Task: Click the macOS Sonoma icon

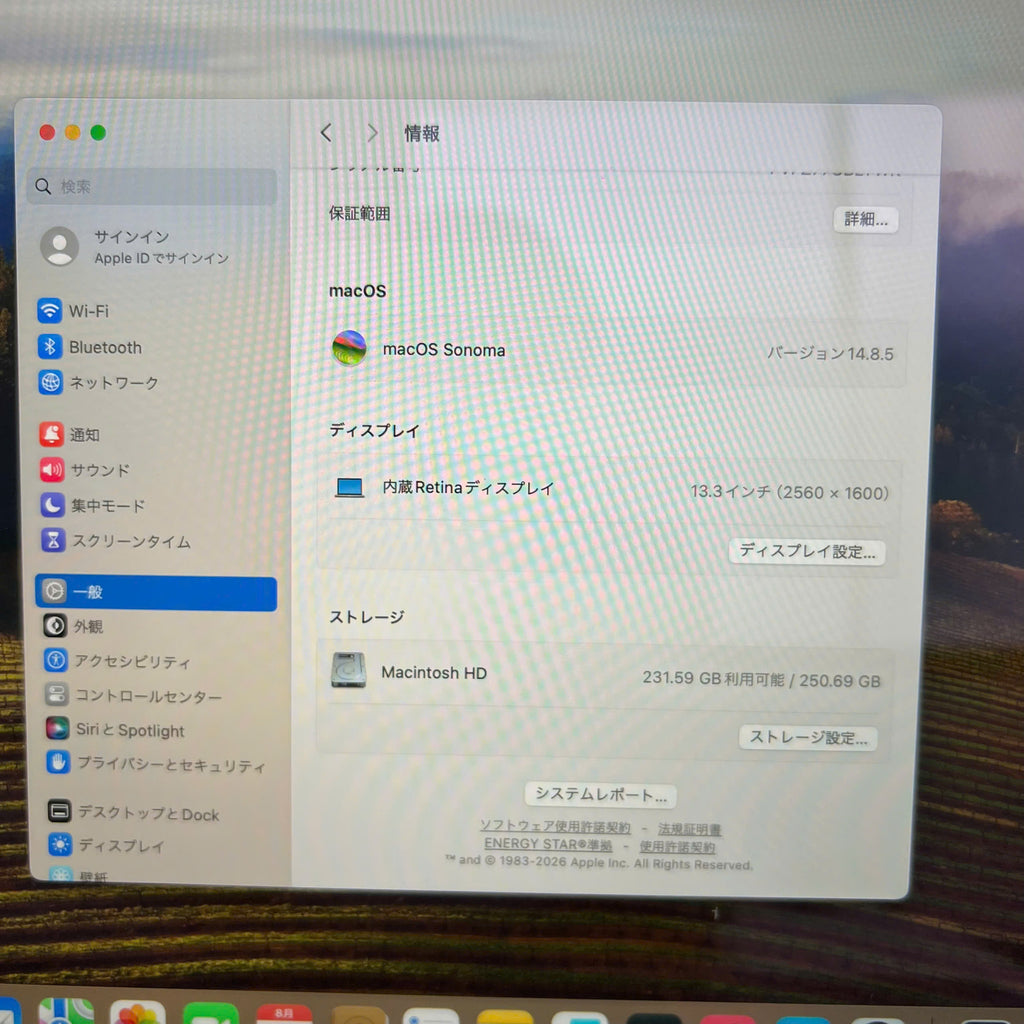Action: [x=349, y=348]
